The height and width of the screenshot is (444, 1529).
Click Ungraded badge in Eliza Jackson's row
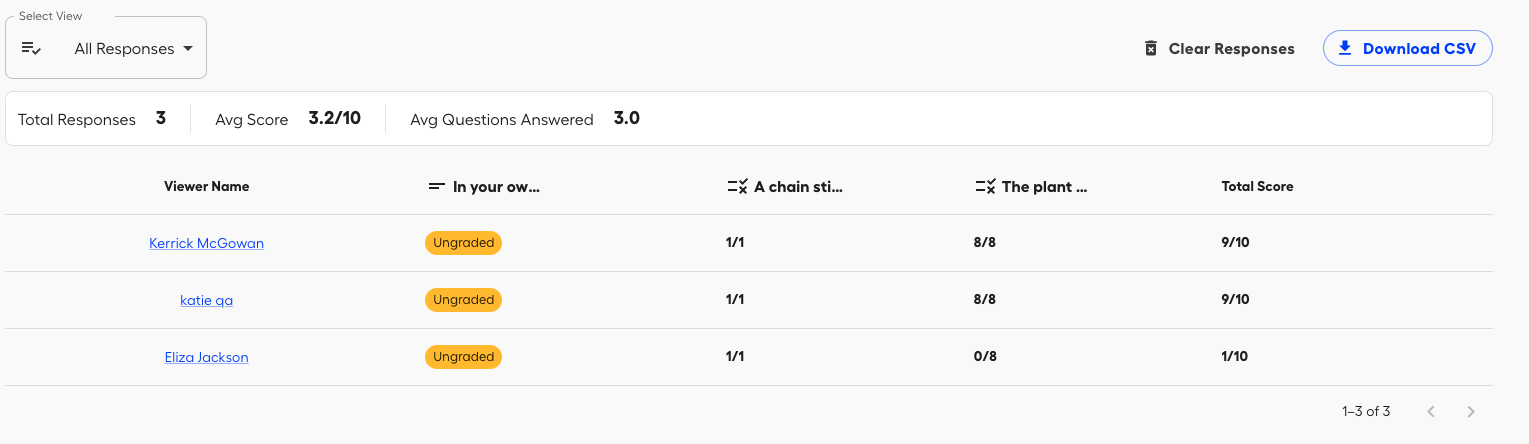[x=463, y=357]
